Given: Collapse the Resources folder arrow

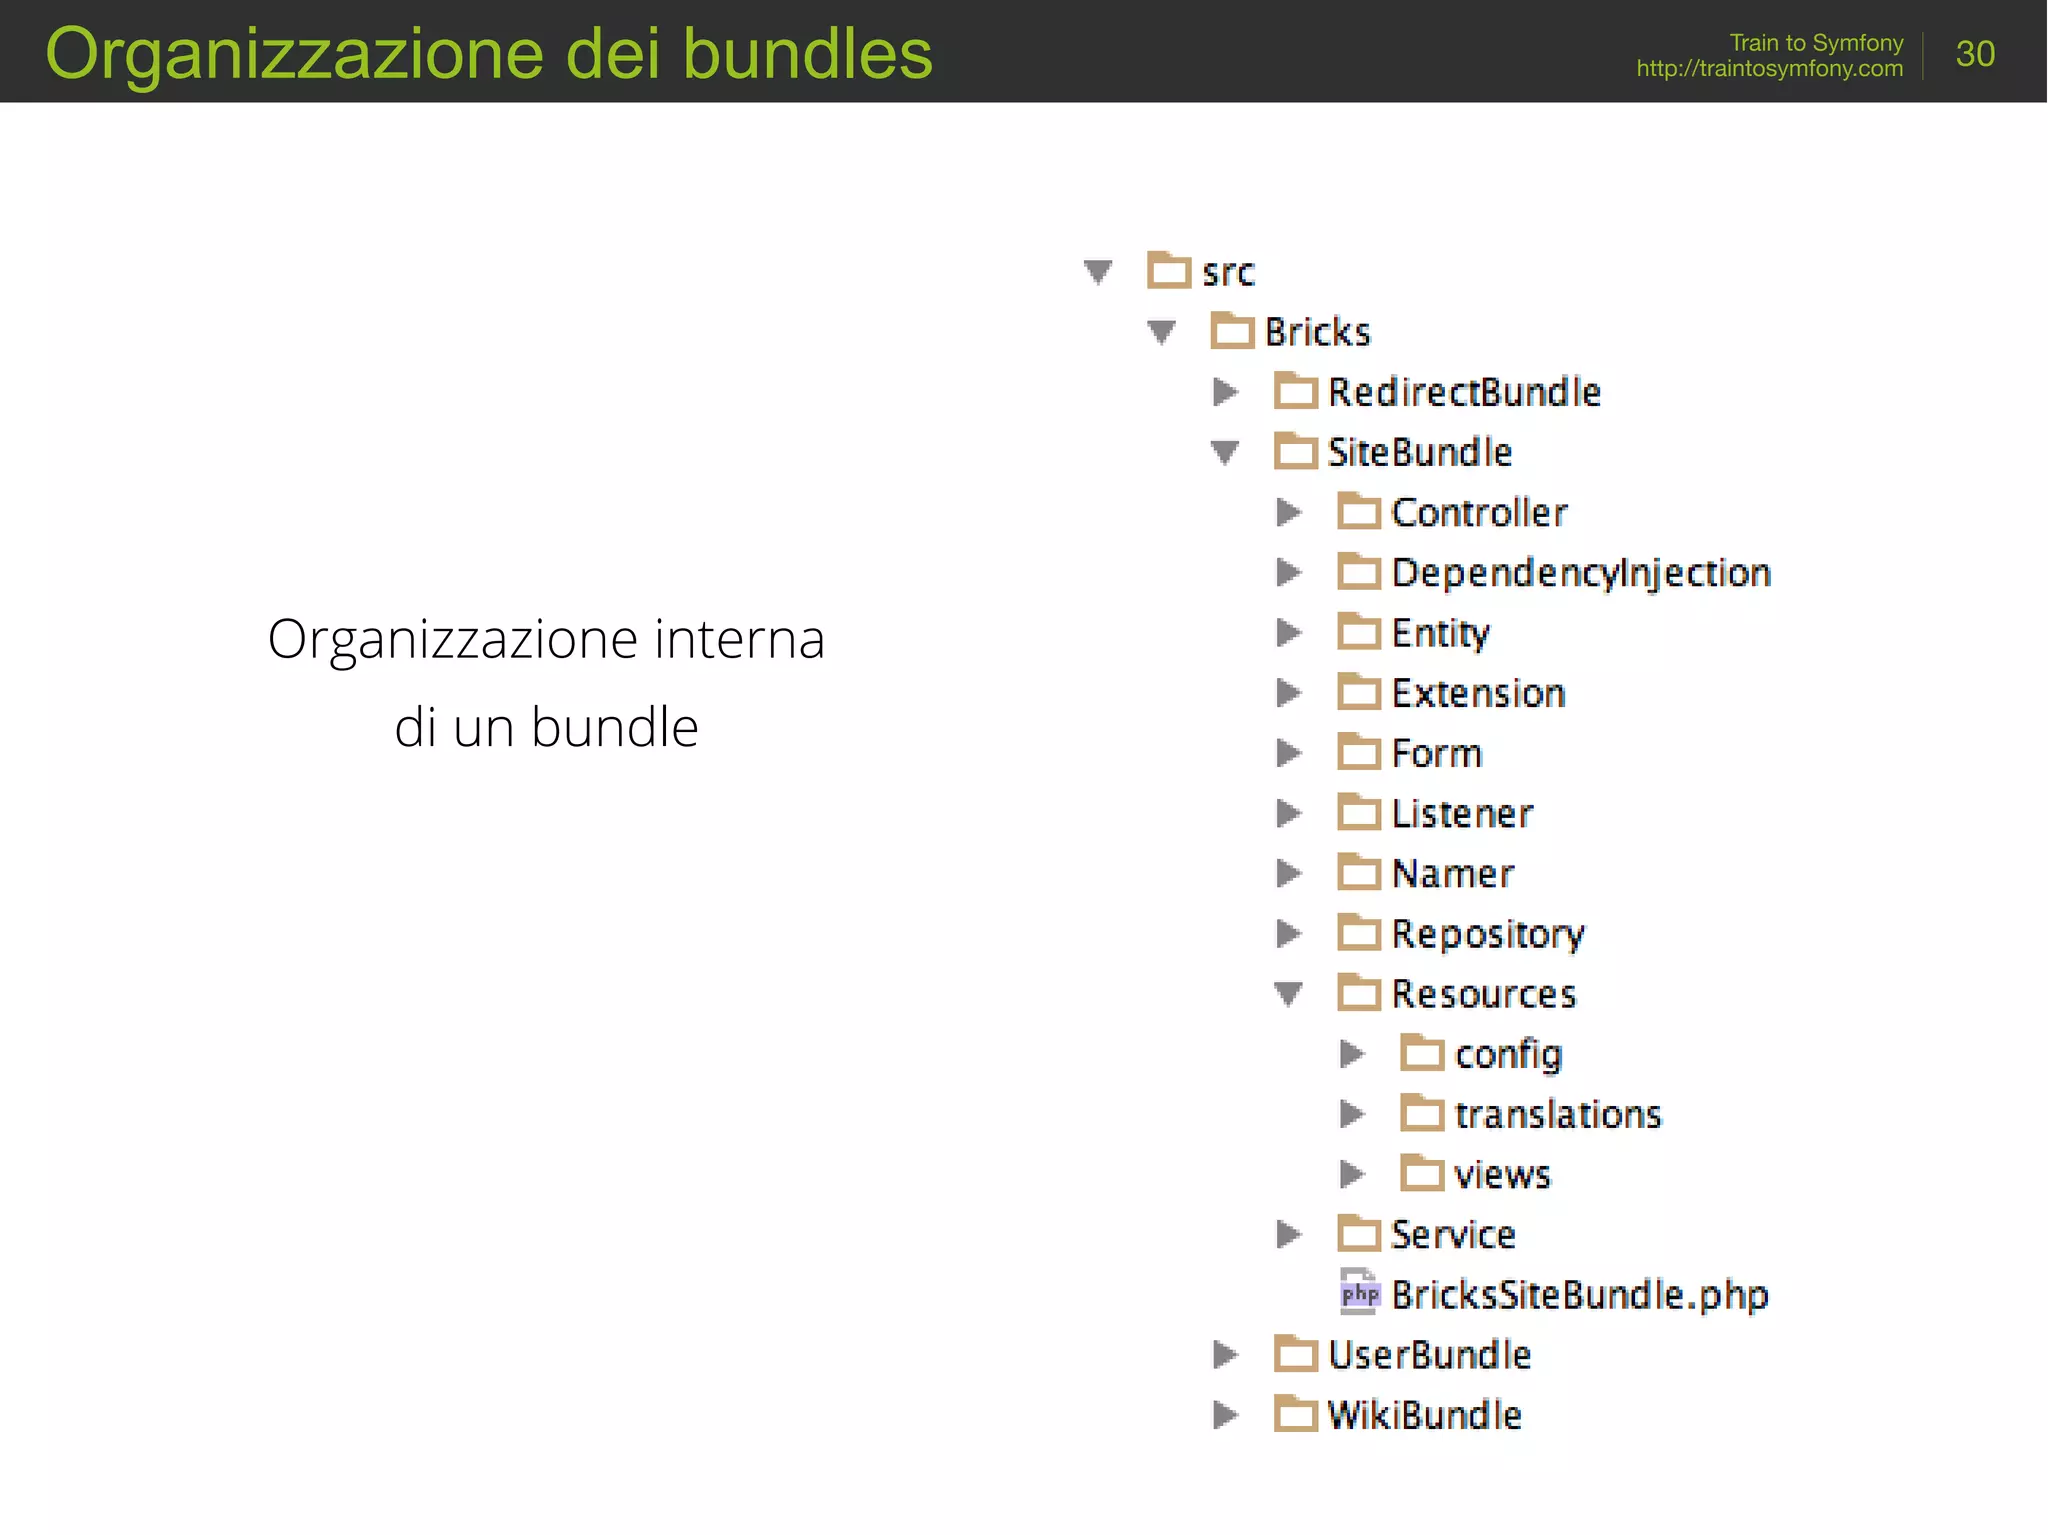Looking at the screenshot, I should (1289, 994).
